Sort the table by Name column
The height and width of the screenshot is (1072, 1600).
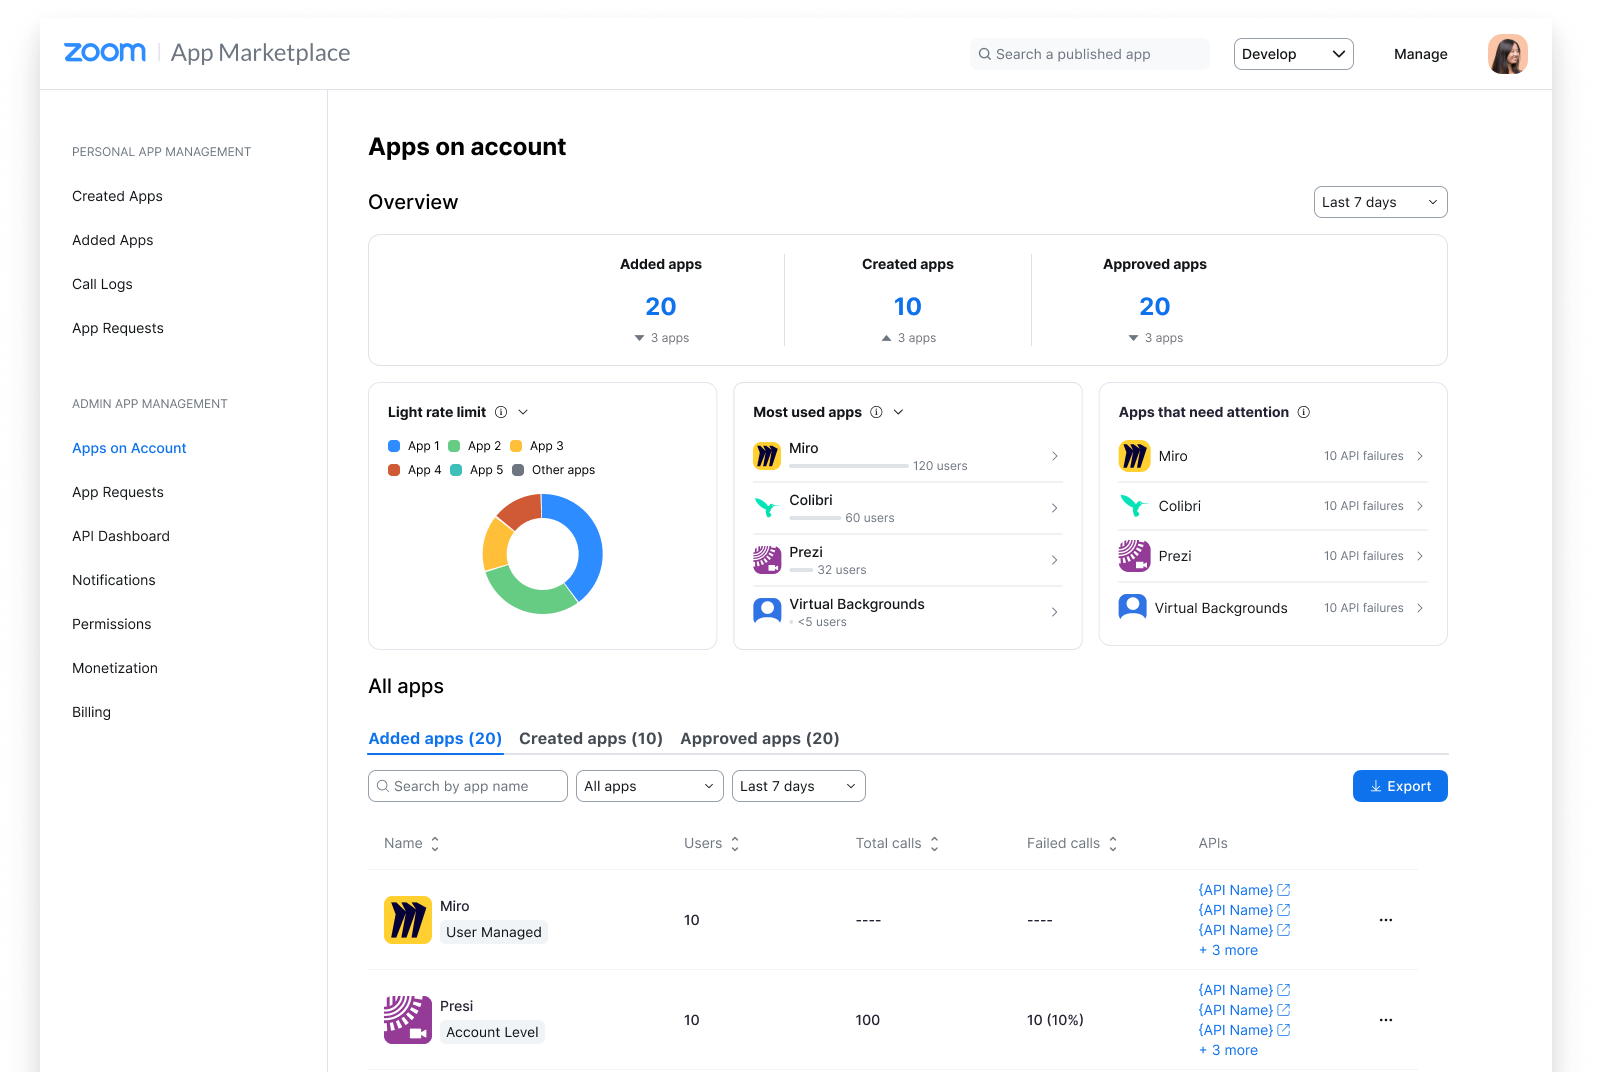tap(434, 844)
